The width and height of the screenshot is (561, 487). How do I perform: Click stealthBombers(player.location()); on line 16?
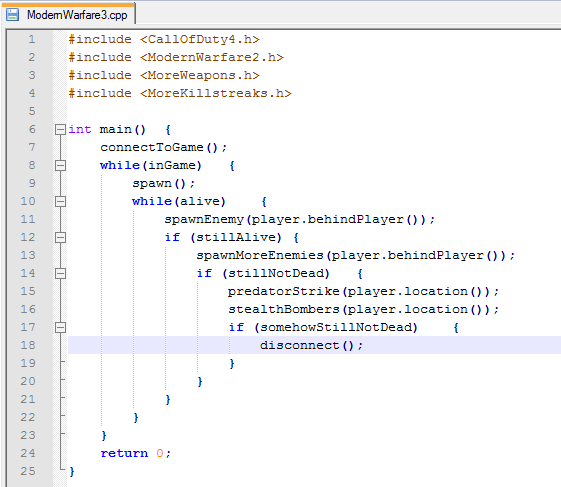click(364, 310)
